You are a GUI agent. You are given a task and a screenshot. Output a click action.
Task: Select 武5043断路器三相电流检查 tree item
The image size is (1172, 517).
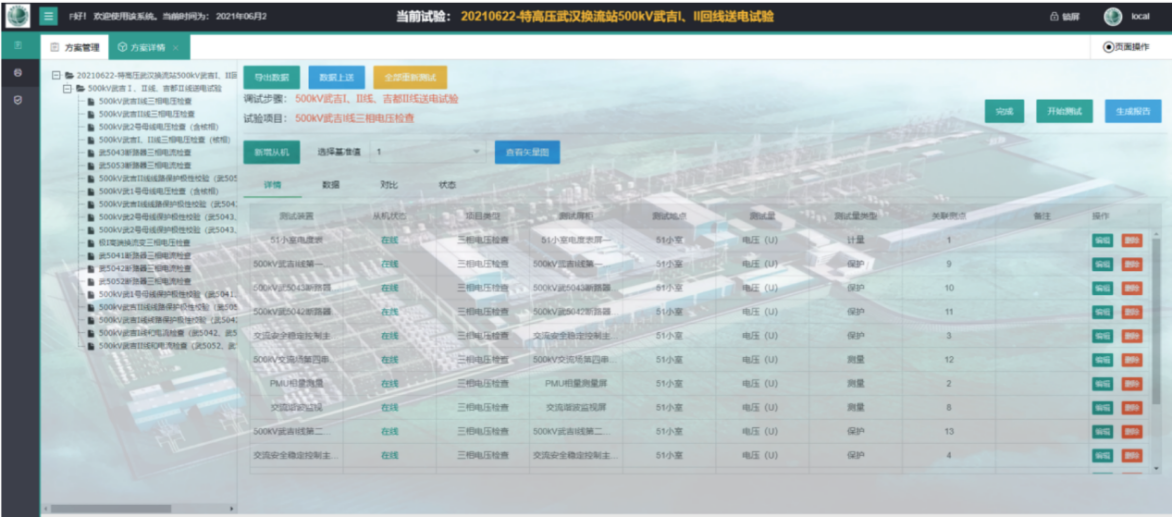click(144, 152)
